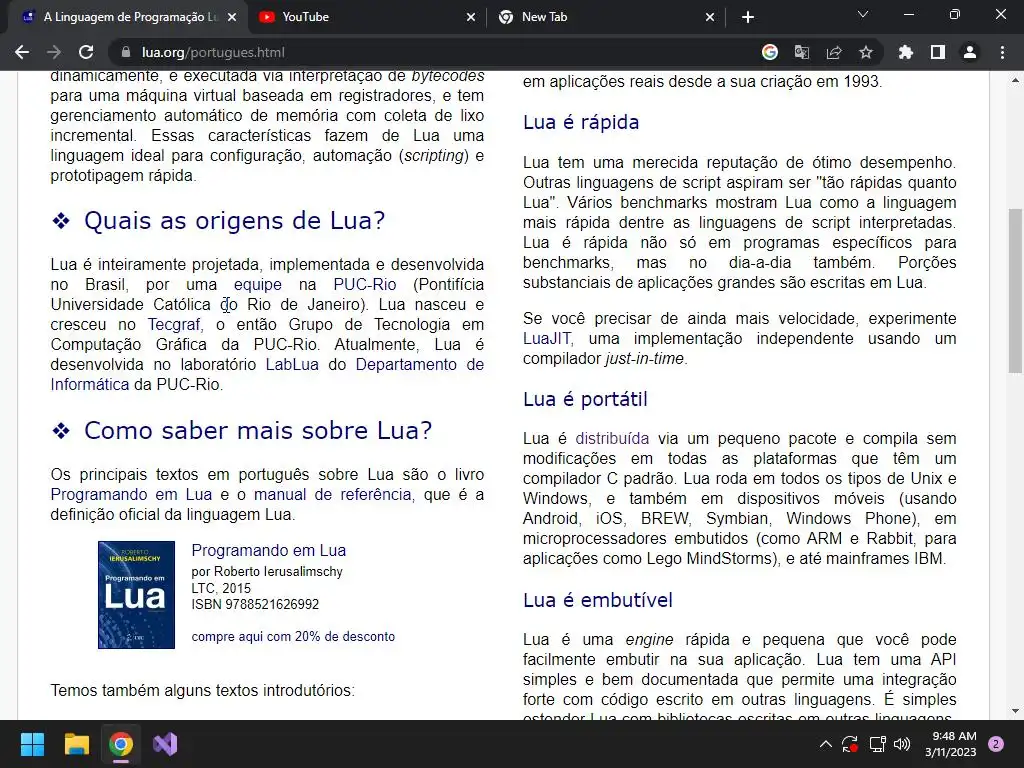Toggle the browser side panel
This screenshot has height=768, width=1024.
pyautogui.click(x=938, y=52)
